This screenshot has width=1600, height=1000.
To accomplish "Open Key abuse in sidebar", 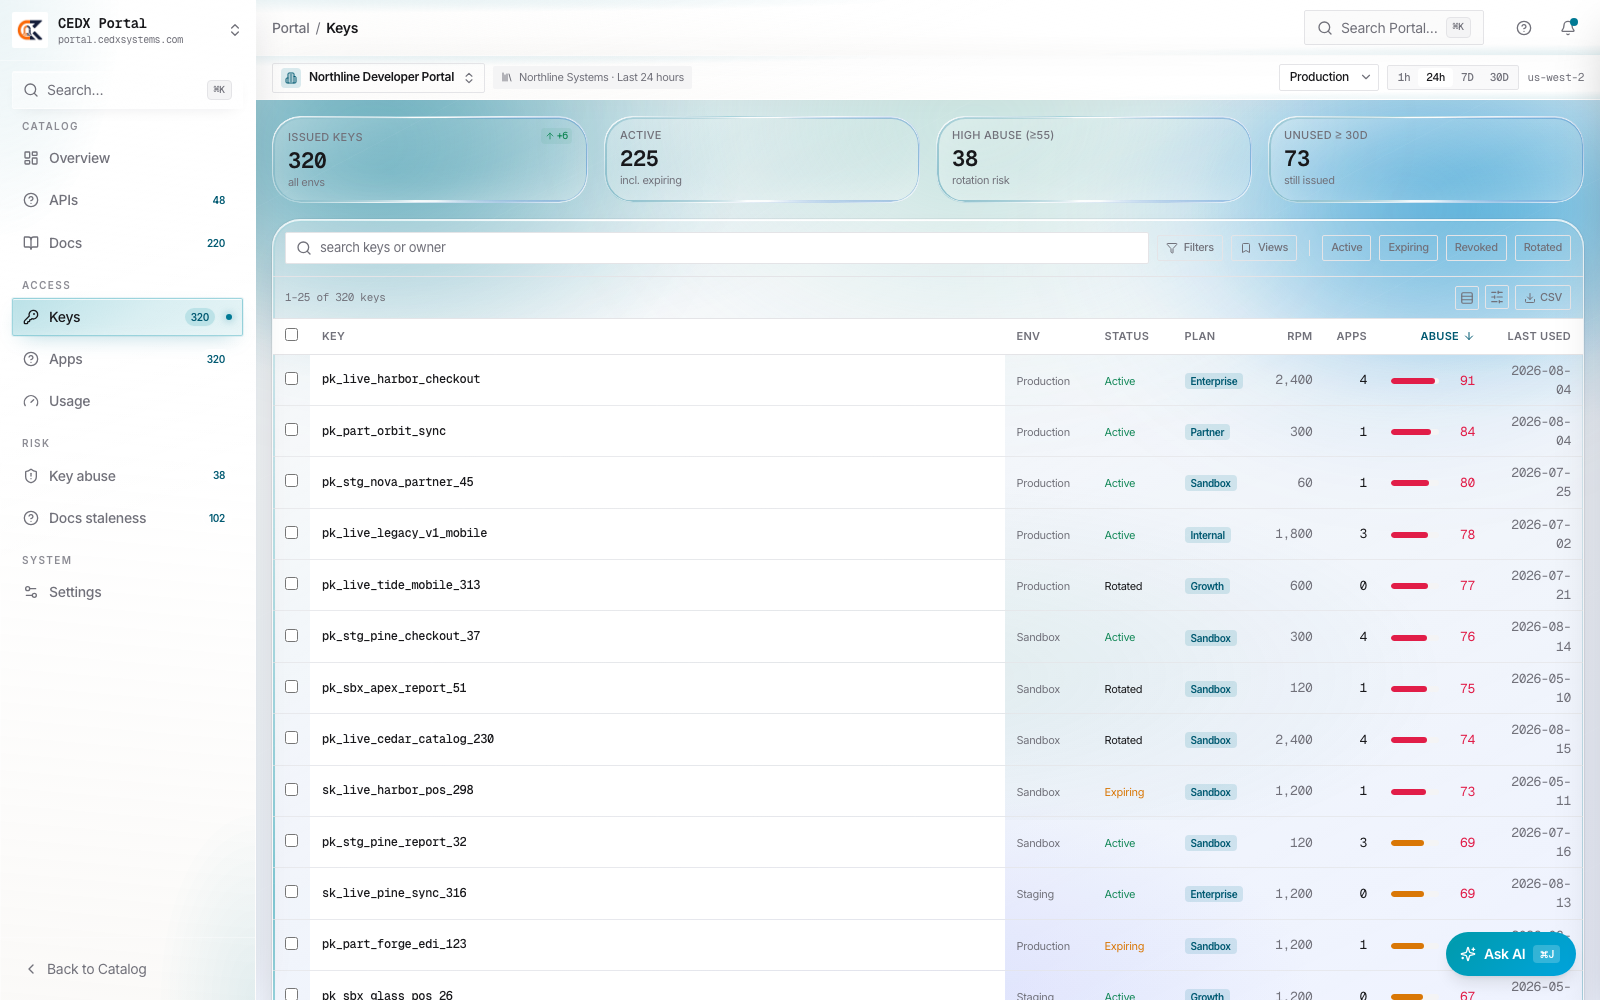I will (x=127, y=476).
